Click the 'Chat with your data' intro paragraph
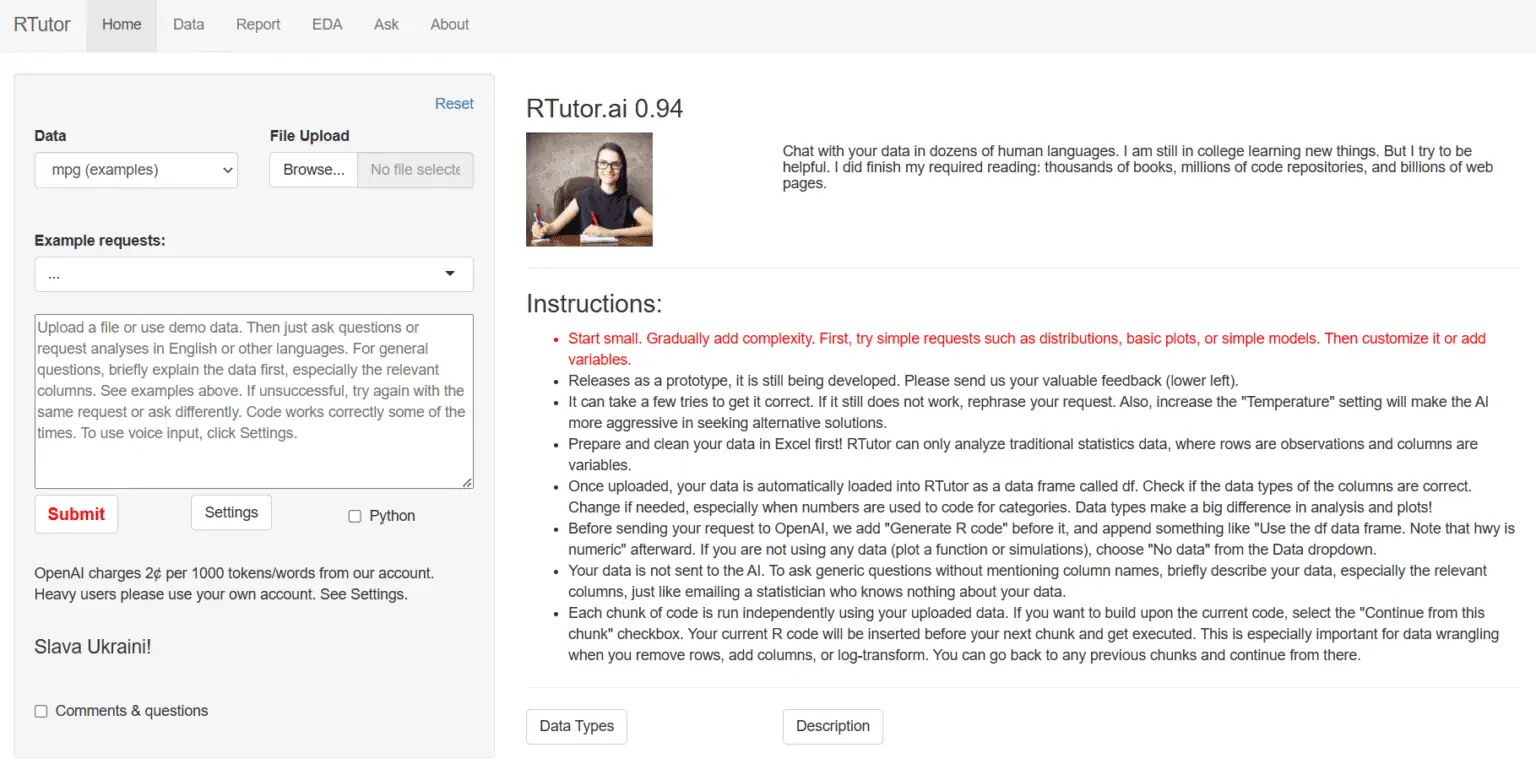This screenshot has height=775, width=1536. coord(1138,168)
